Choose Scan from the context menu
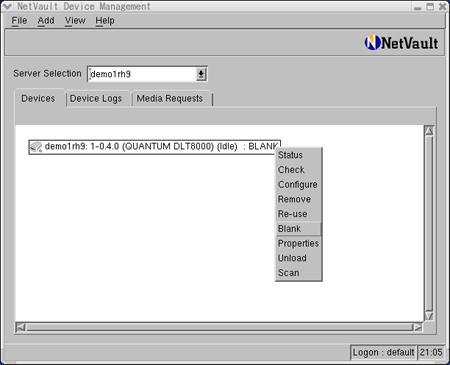This screenshot has height=365, width=450. (x=298, y=273)
